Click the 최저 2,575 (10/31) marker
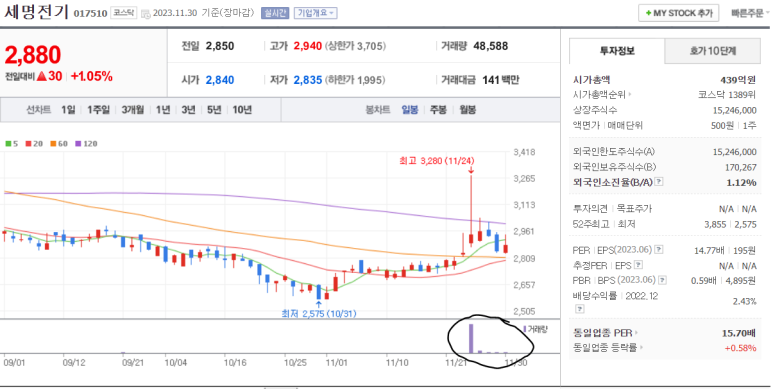The image size is (773, 389). click(318, 314)
